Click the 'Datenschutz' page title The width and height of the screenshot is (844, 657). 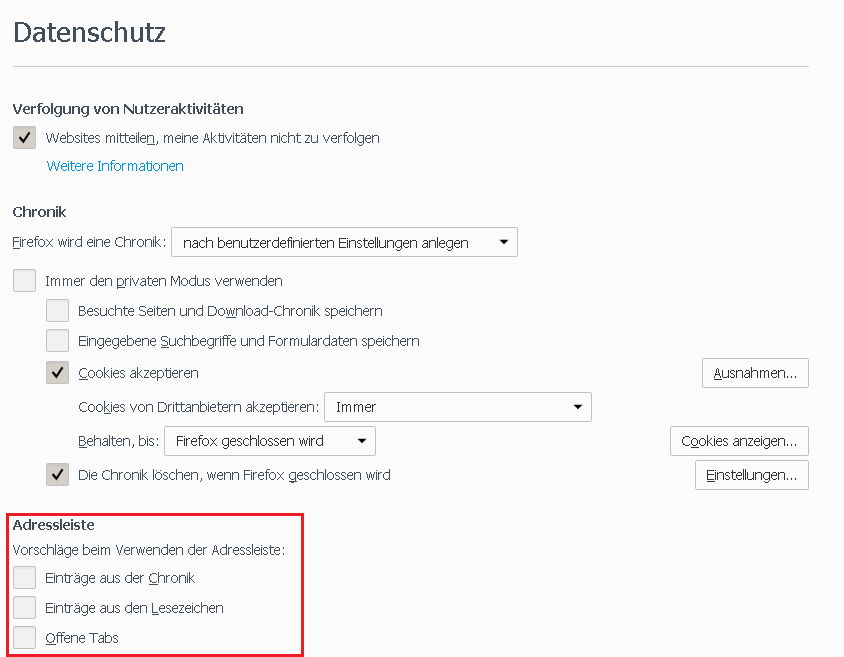point(89,32)
